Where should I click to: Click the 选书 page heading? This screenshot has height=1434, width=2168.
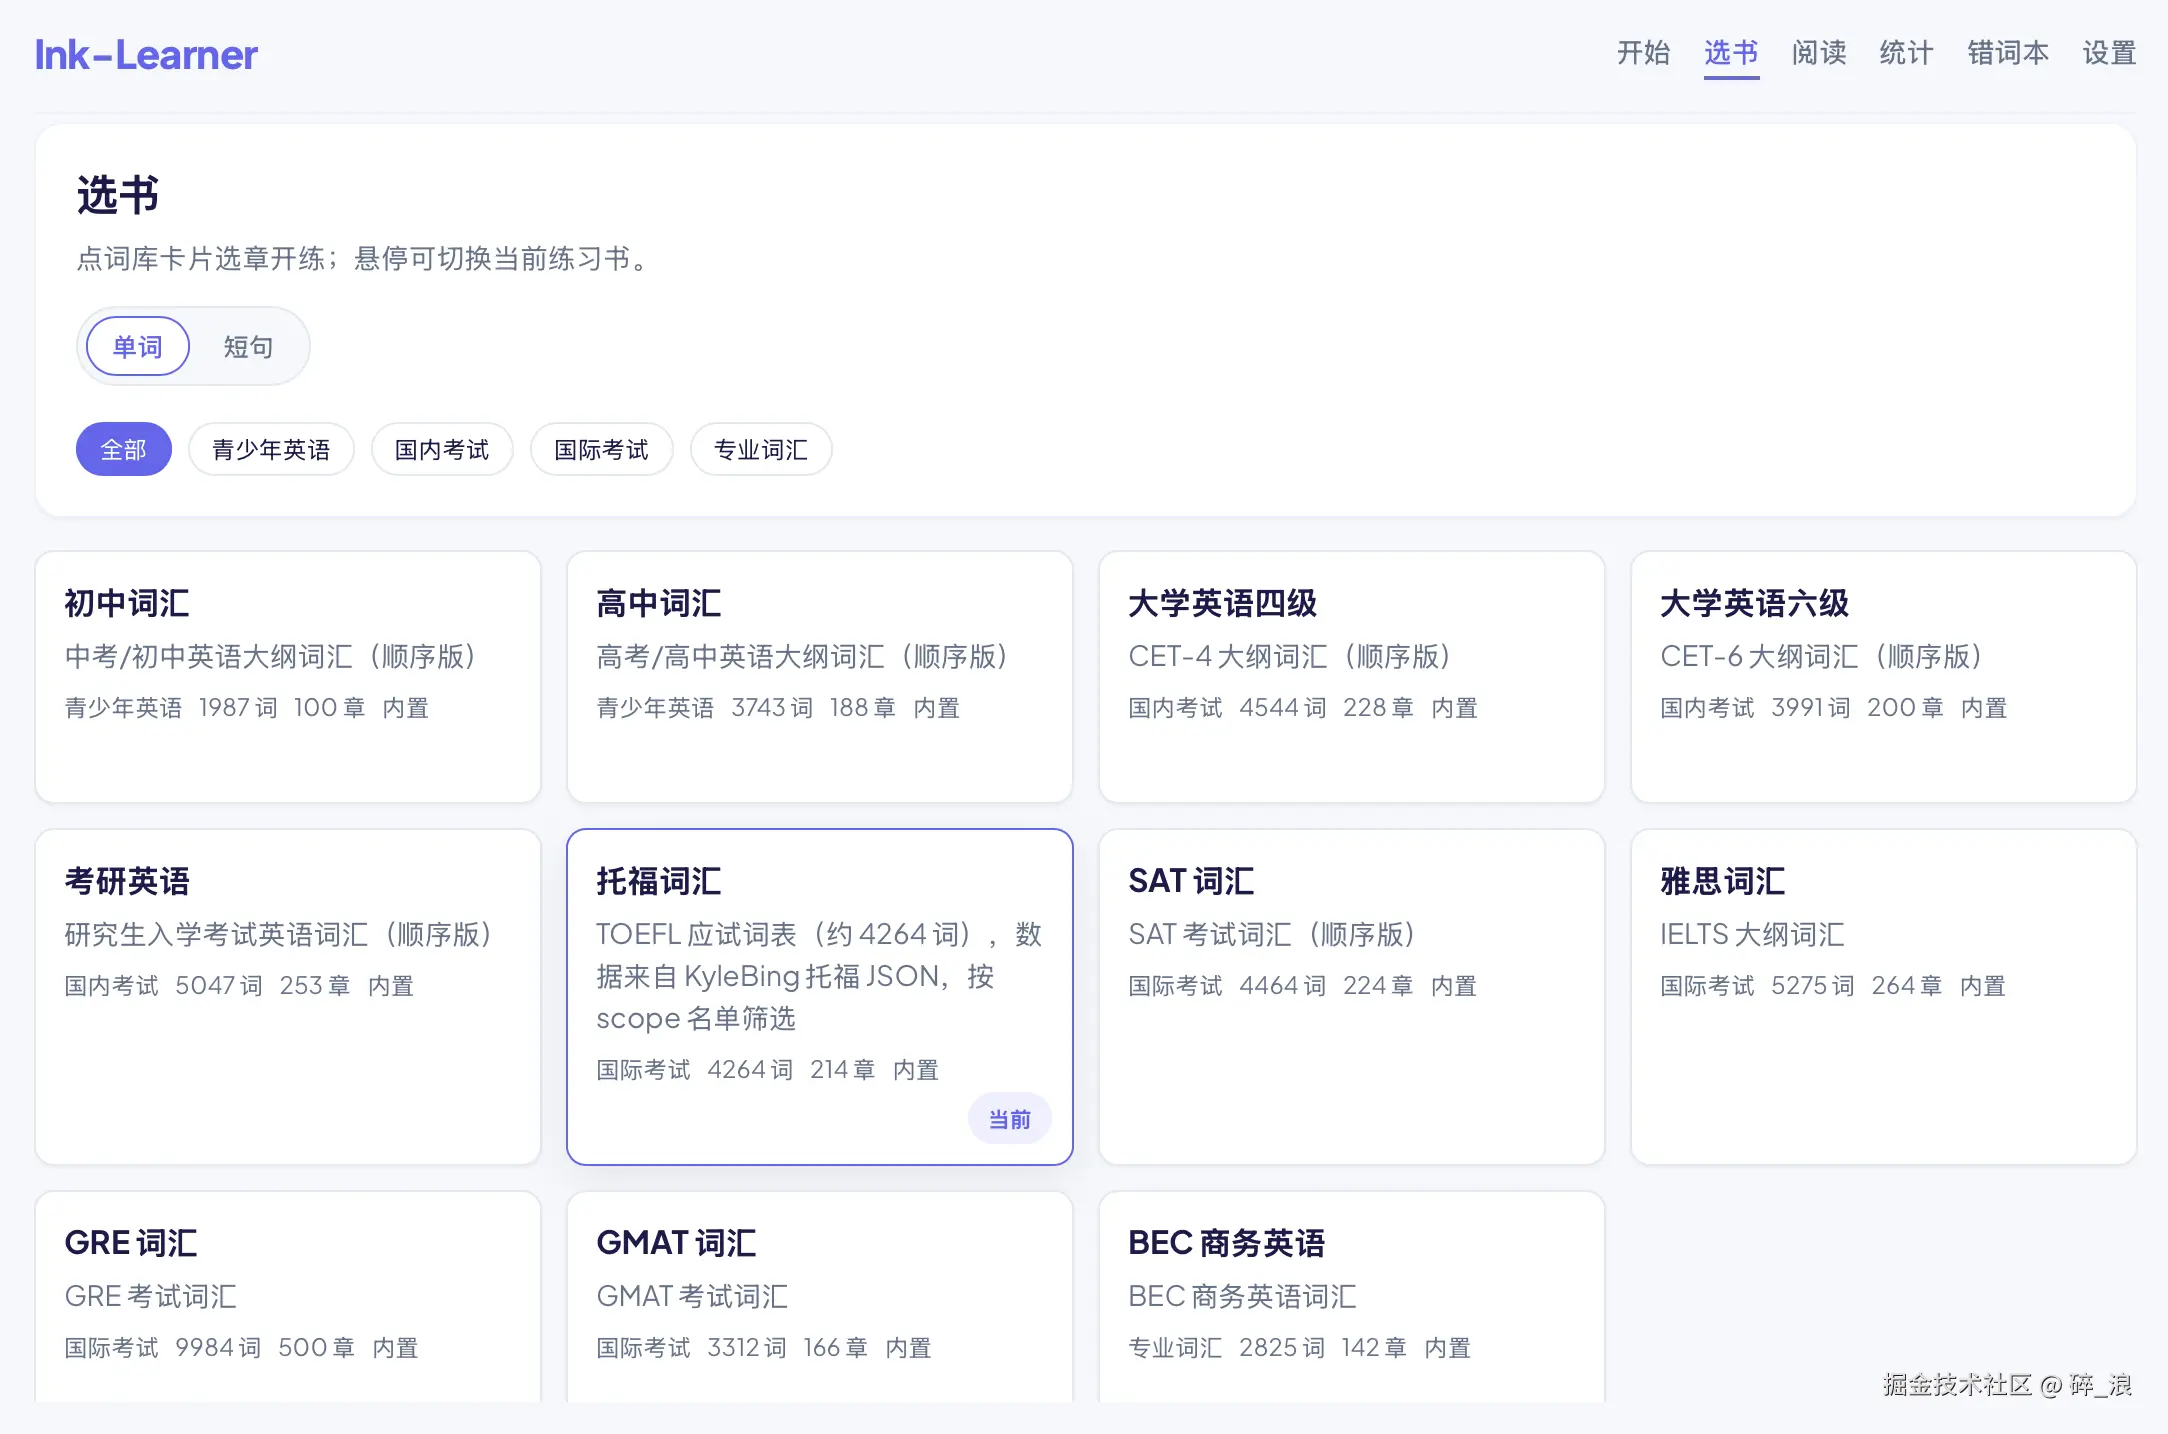(118, 195)
